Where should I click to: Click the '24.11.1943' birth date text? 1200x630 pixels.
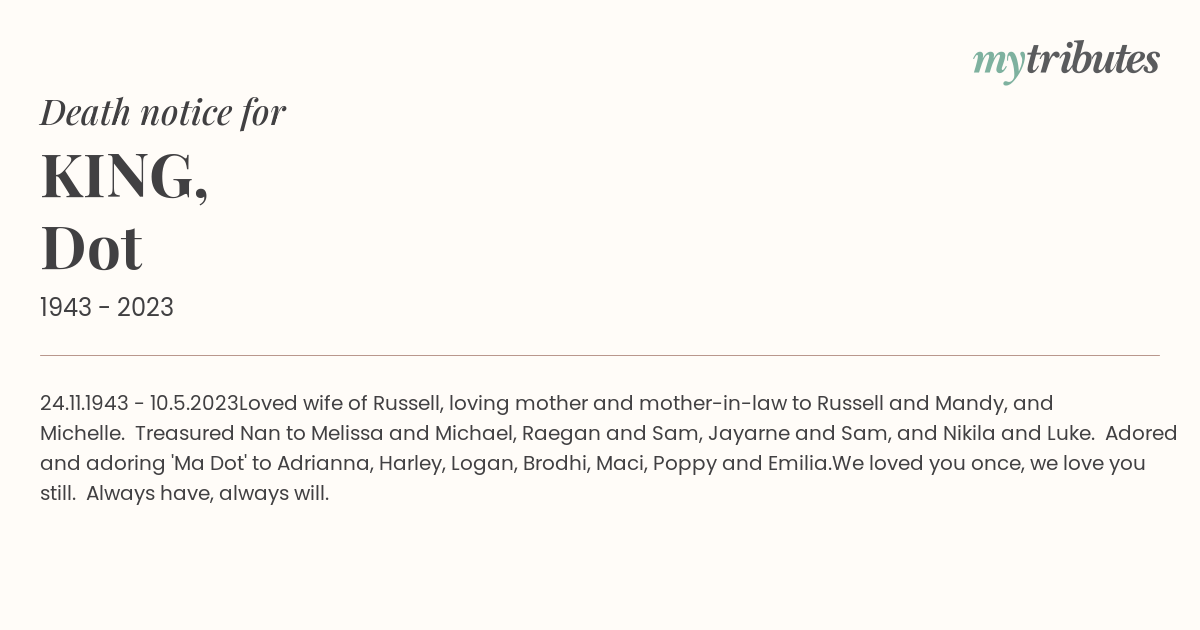84,403
